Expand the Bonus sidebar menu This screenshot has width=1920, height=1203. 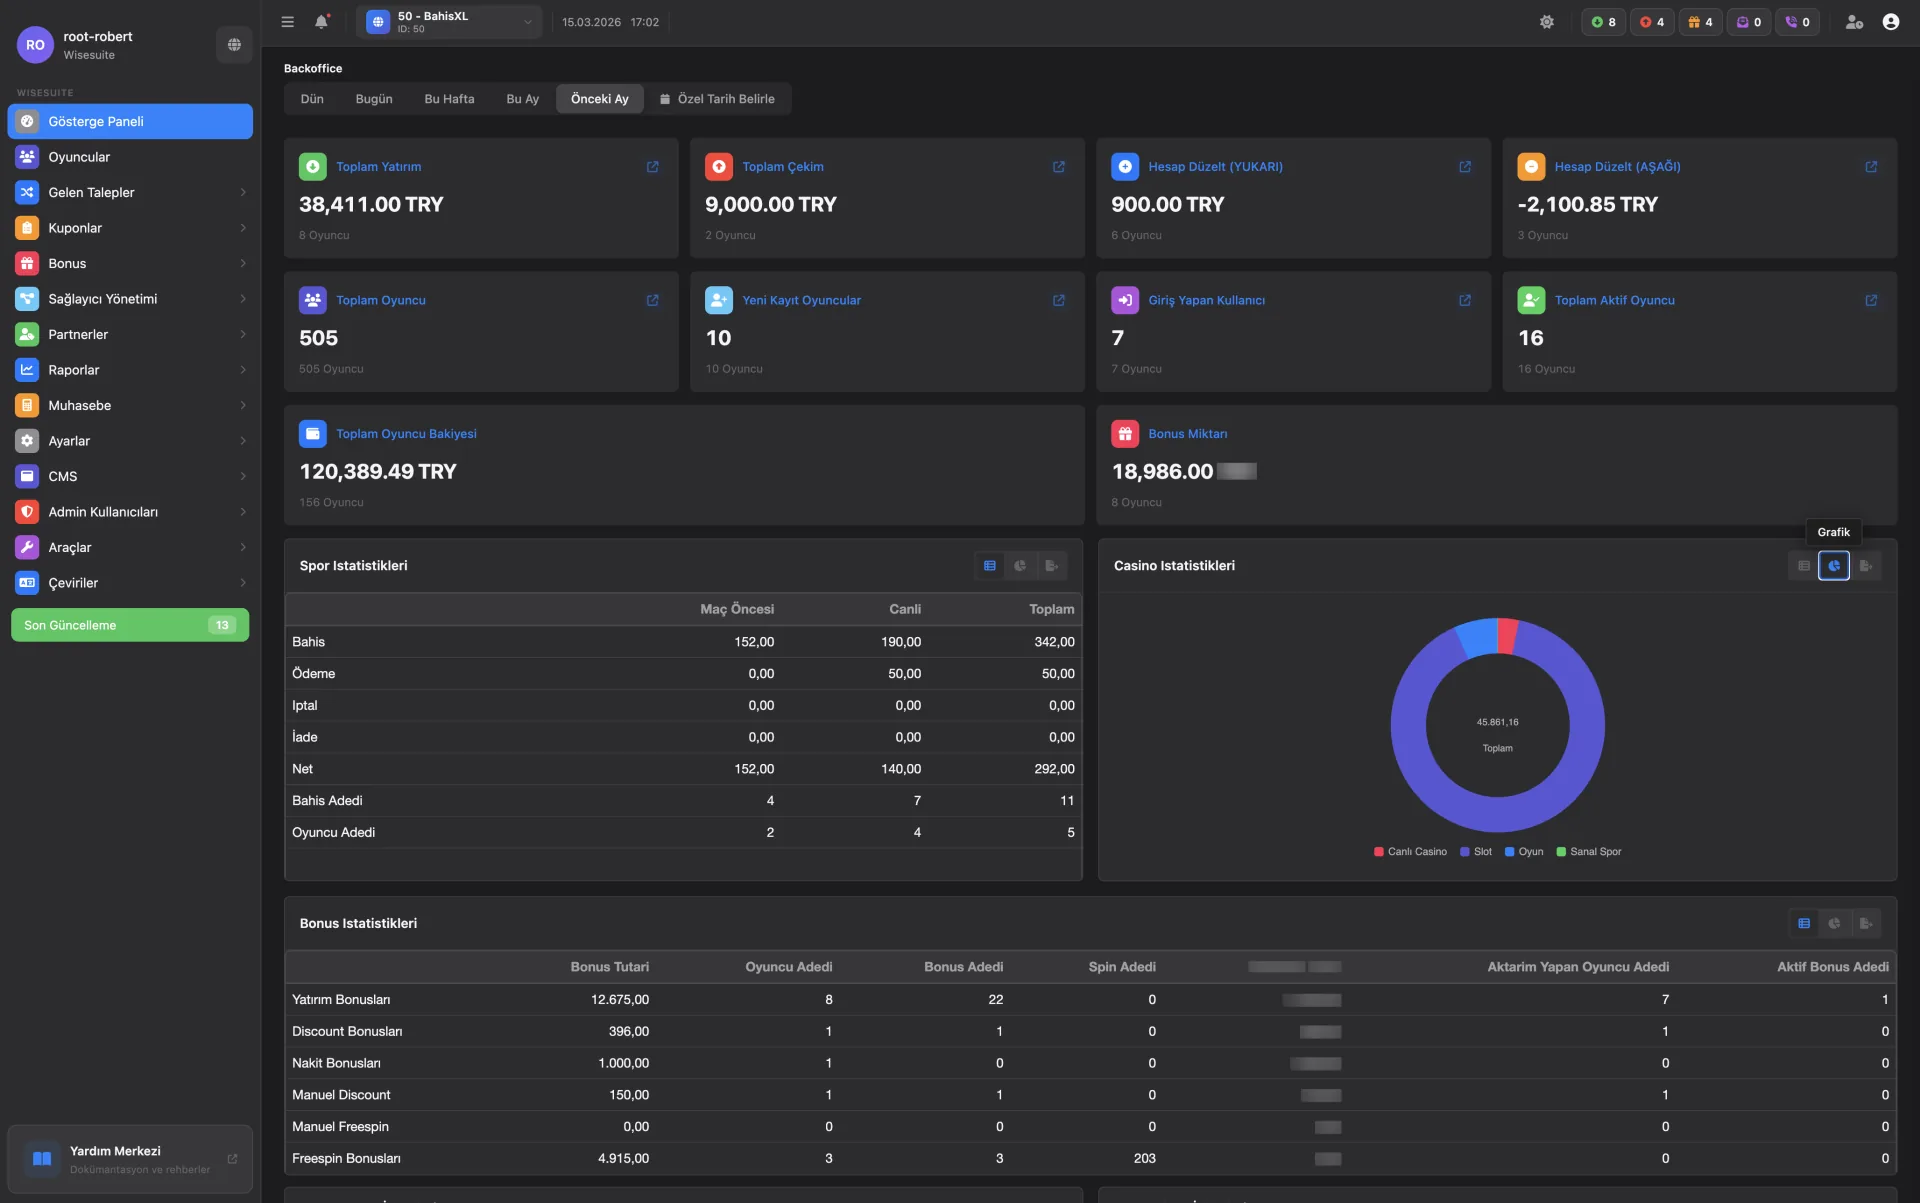tap(130, 263)
